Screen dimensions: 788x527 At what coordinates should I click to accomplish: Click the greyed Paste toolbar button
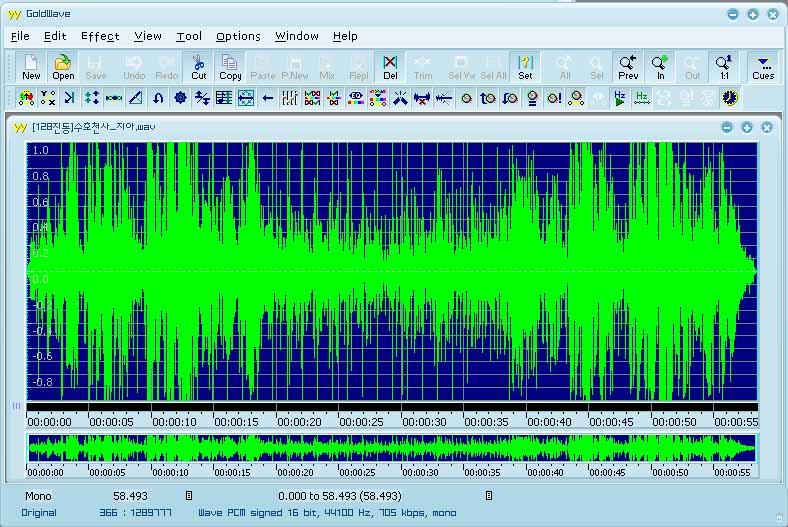[x=262, y=67]
